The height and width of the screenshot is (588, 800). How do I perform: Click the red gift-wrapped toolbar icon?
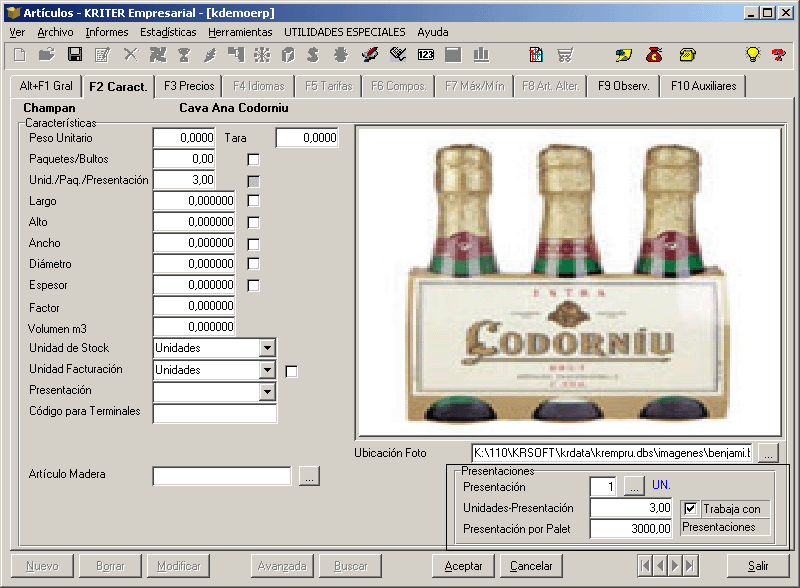[x=536, y=55]
